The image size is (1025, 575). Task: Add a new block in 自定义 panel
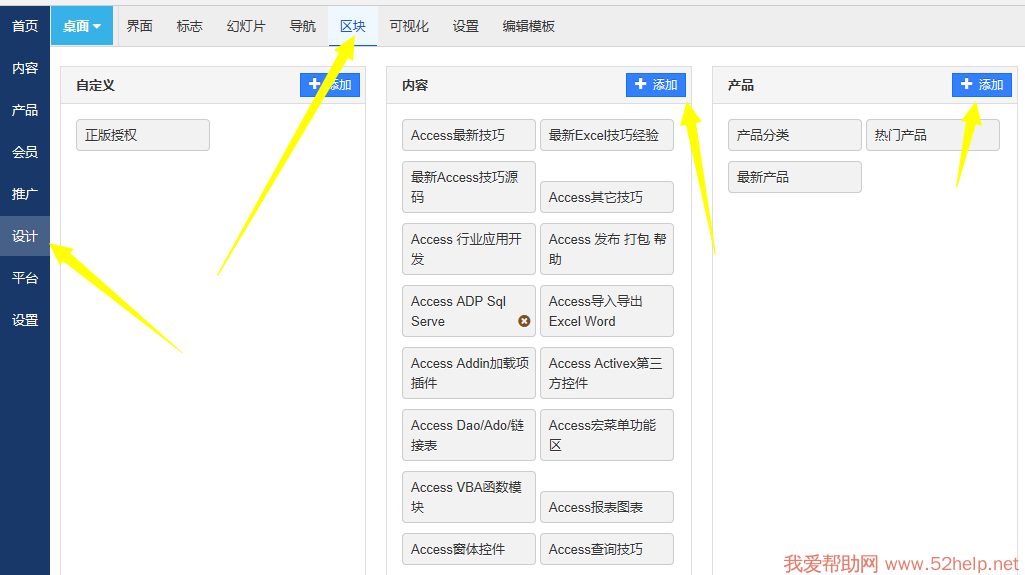[x=330, y=85]
